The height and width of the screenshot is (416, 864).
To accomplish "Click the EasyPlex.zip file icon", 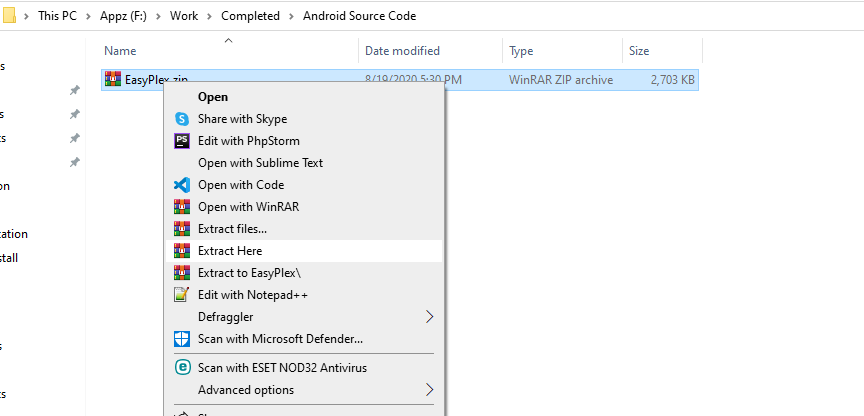I will click(x=113, y=80).
